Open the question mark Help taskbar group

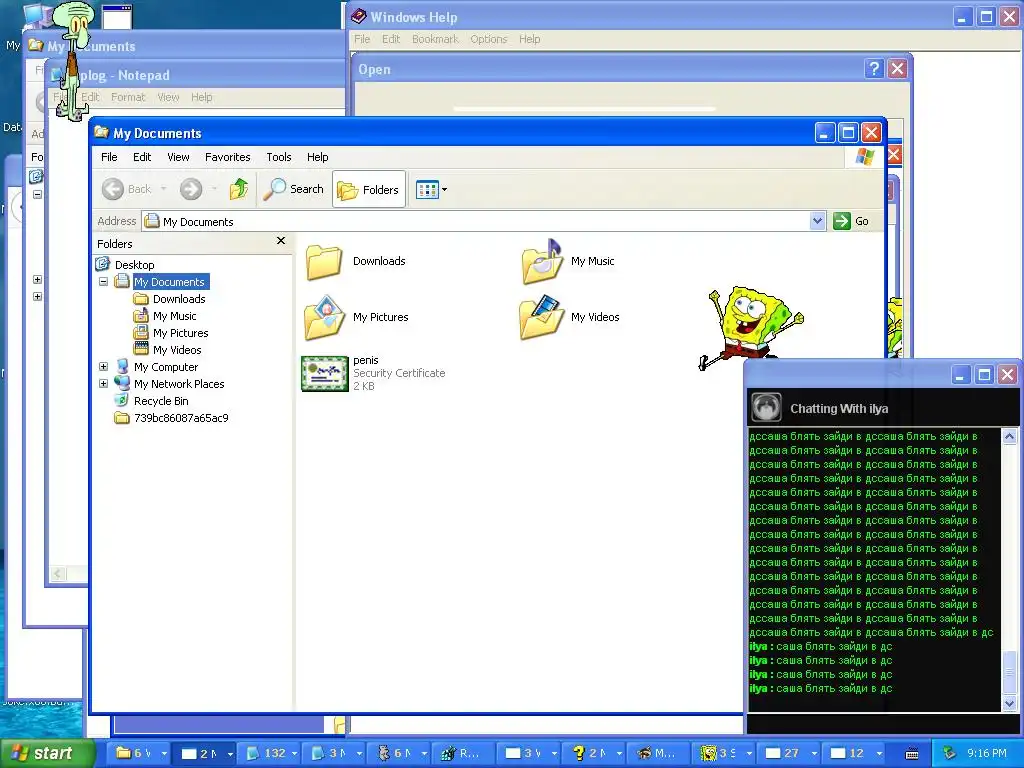coord(596,753)
